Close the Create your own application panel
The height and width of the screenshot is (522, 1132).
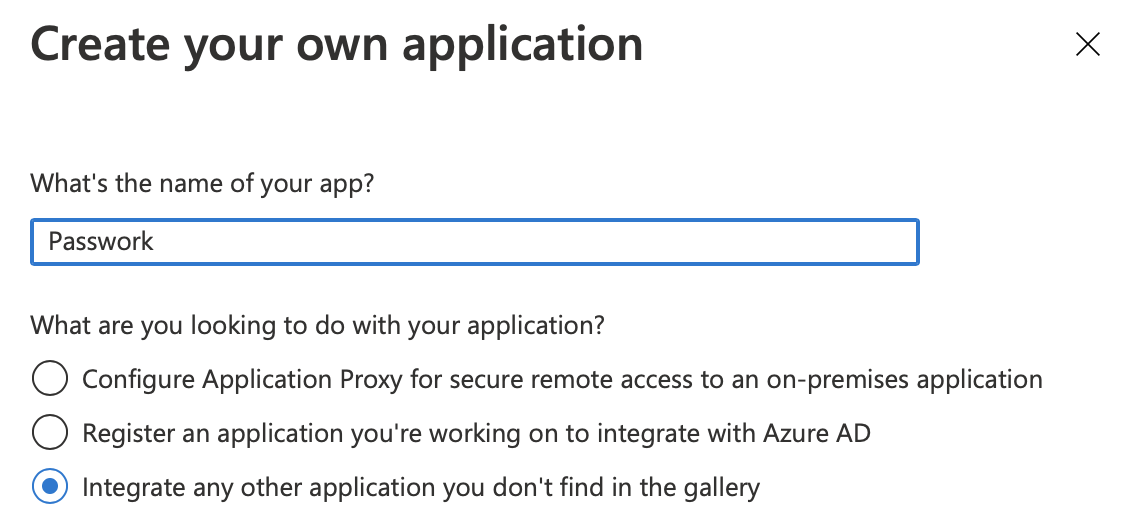pos(1087,45)
